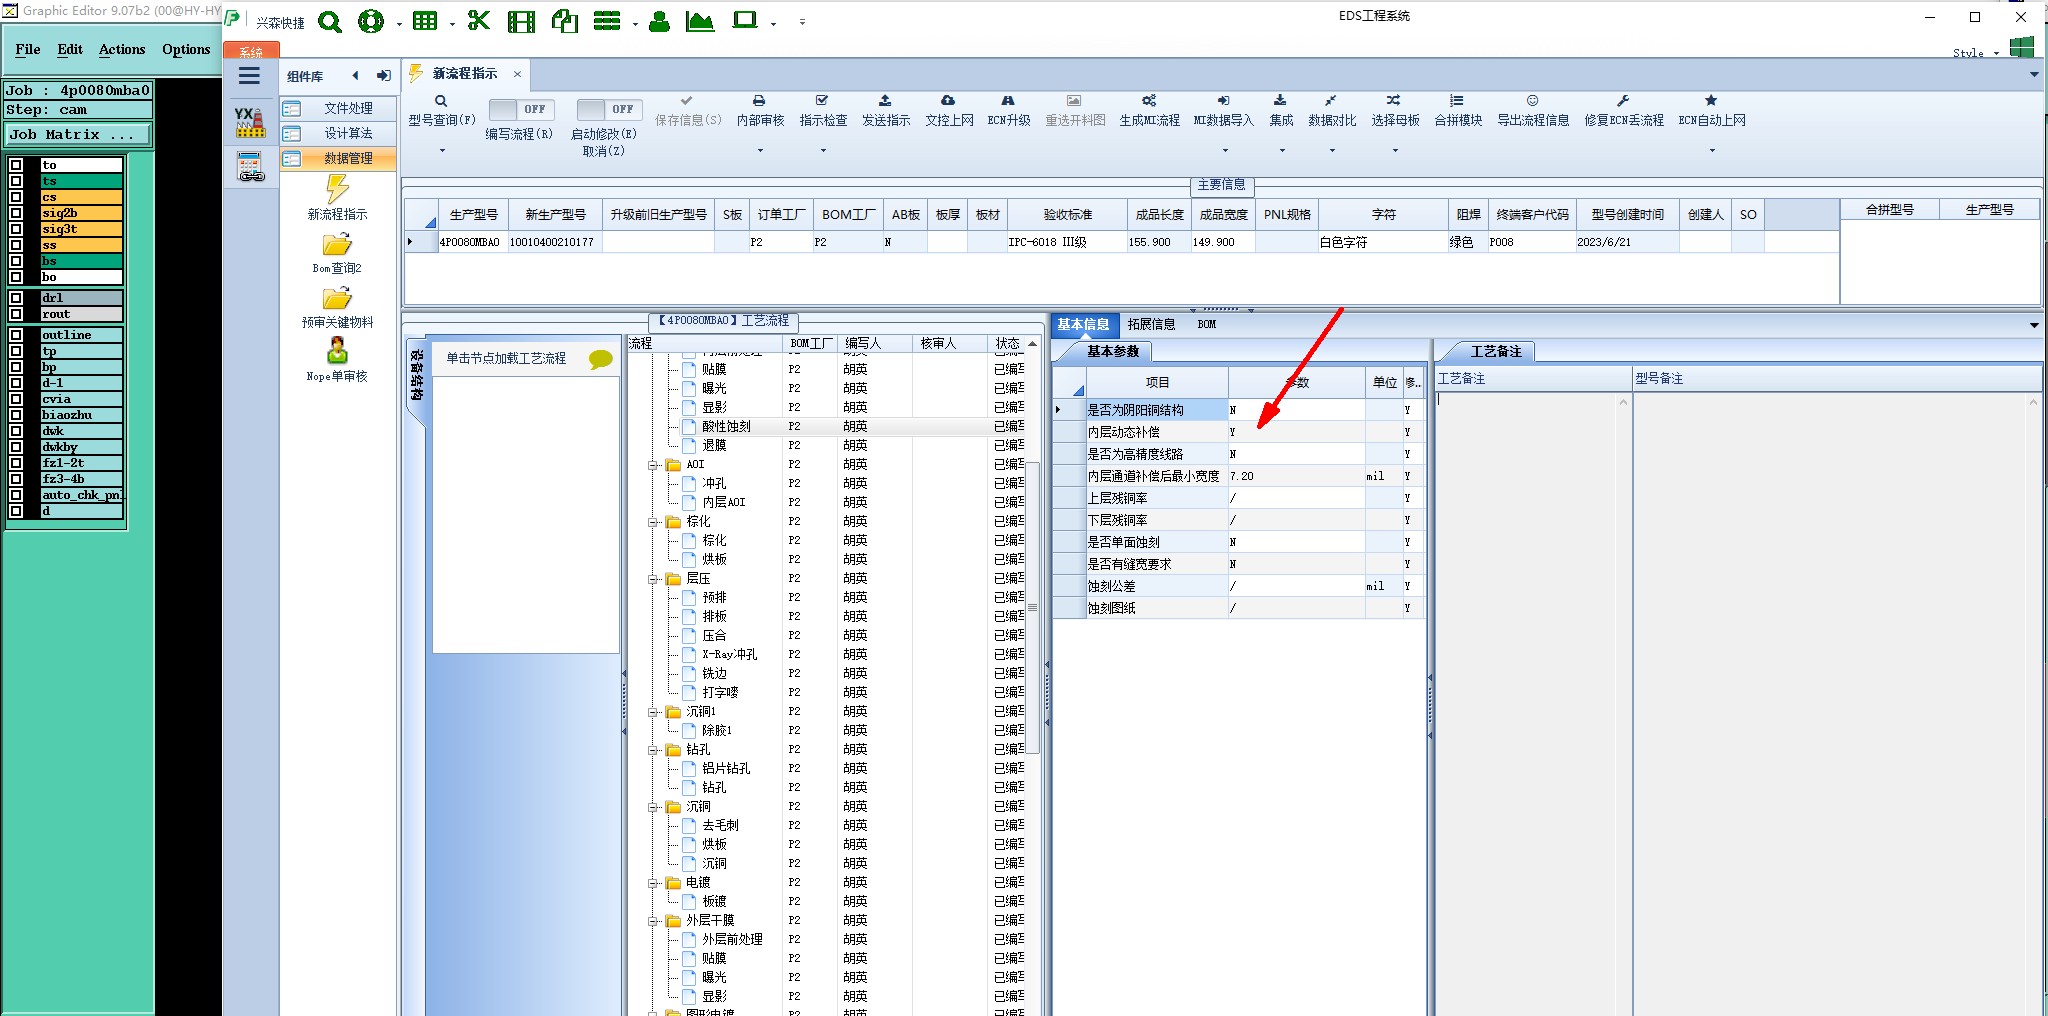Click 合拼模块 list button

click(1458, 110)
